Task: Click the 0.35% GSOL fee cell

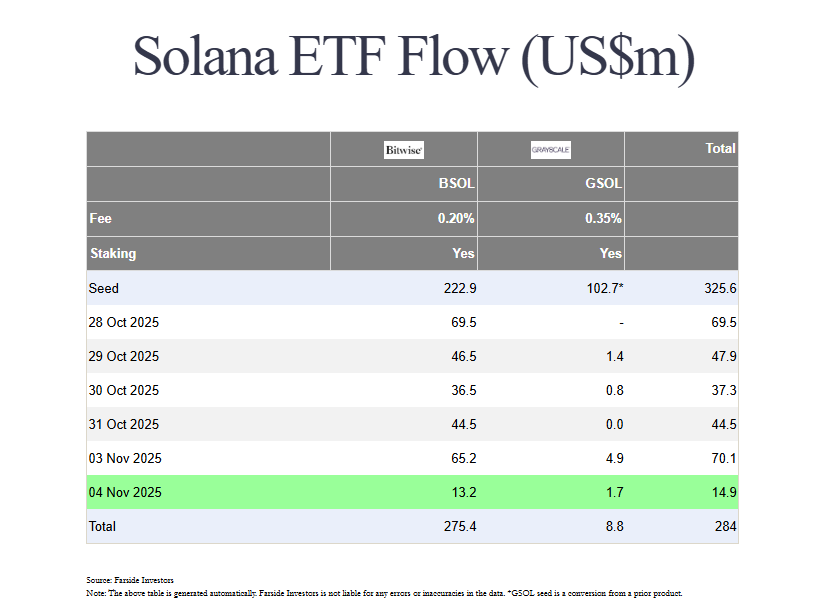Action: [x=603, y=218]
